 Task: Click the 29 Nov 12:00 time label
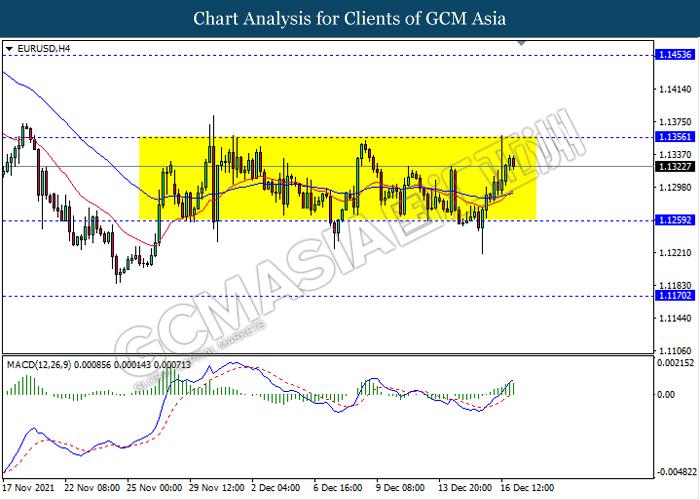click(x=217, y=487)
